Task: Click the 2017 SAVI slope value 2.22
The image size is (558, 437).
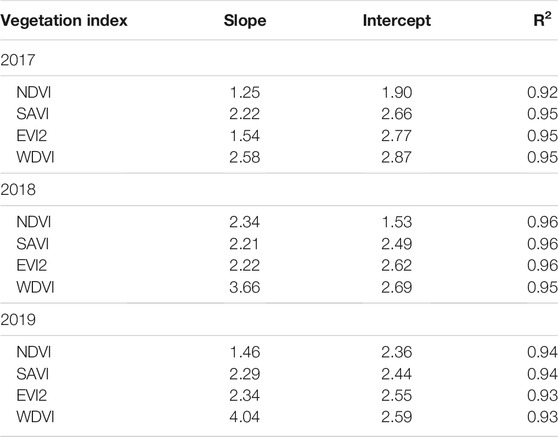Action: pyautogui.click(x=244, y=114)
